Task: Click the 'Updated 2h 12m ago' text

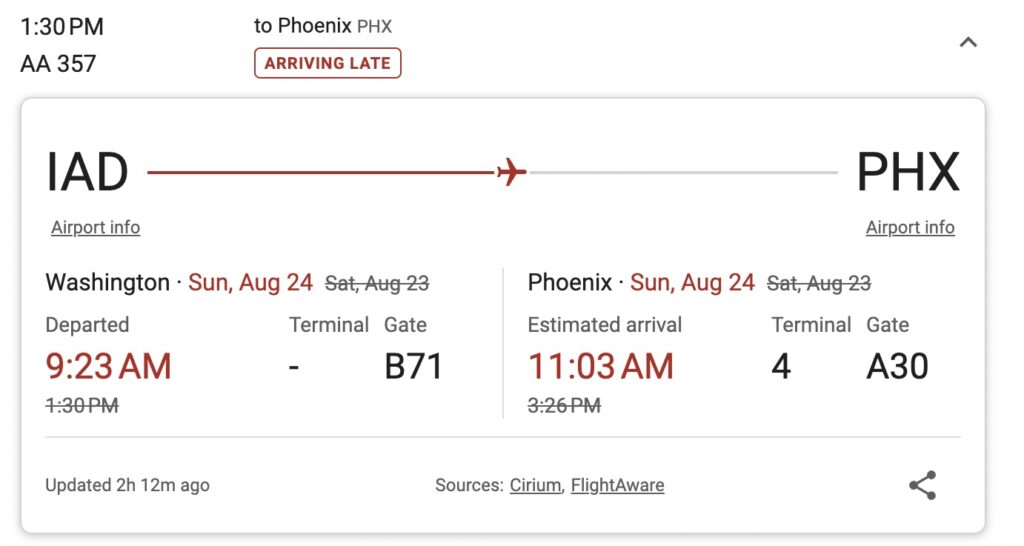Action: point(127,485)
